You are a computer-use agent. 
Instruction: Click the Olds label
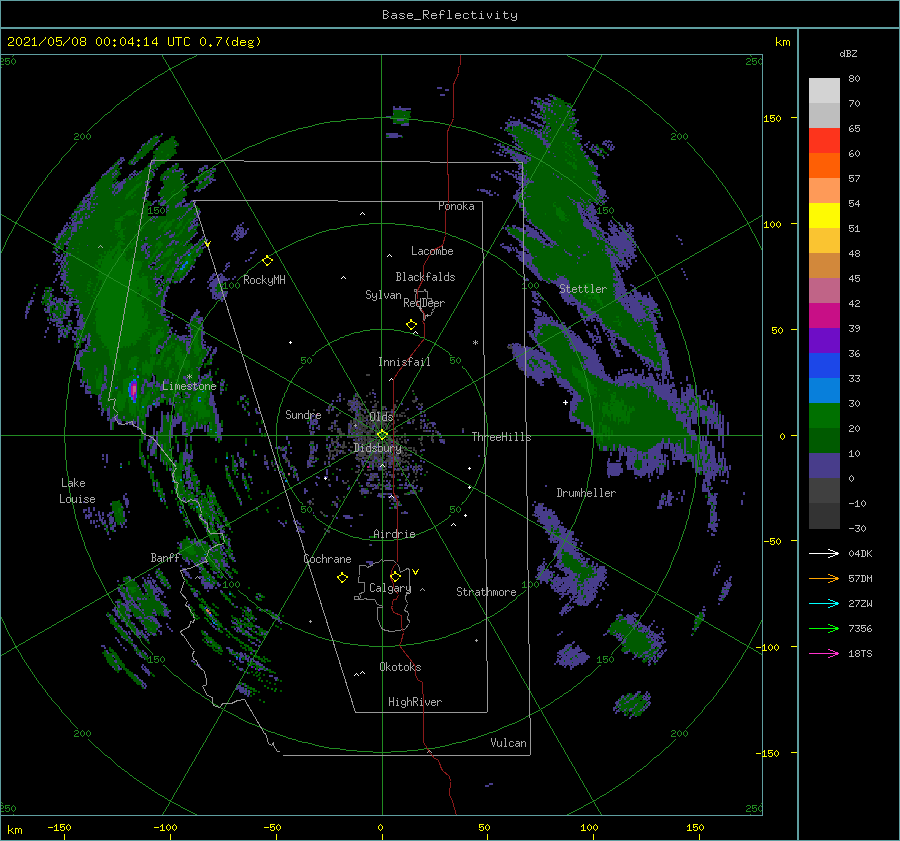pos(381,417)
